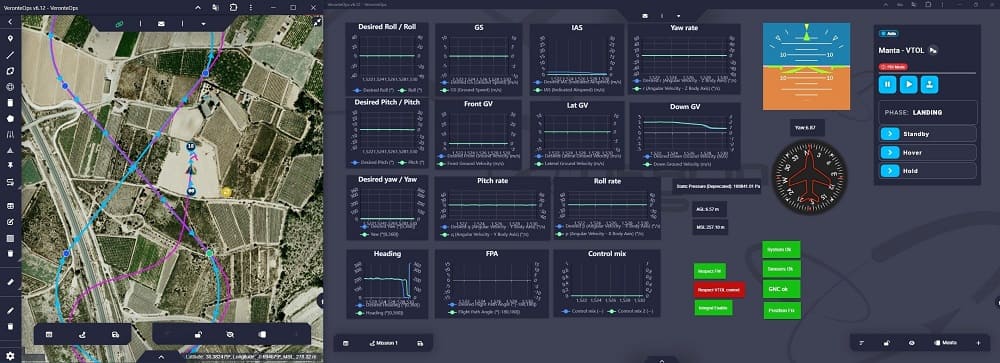1000x363 pixels.
Task: Open the envelope icon above the map
Action: click(x=161, y=24)
